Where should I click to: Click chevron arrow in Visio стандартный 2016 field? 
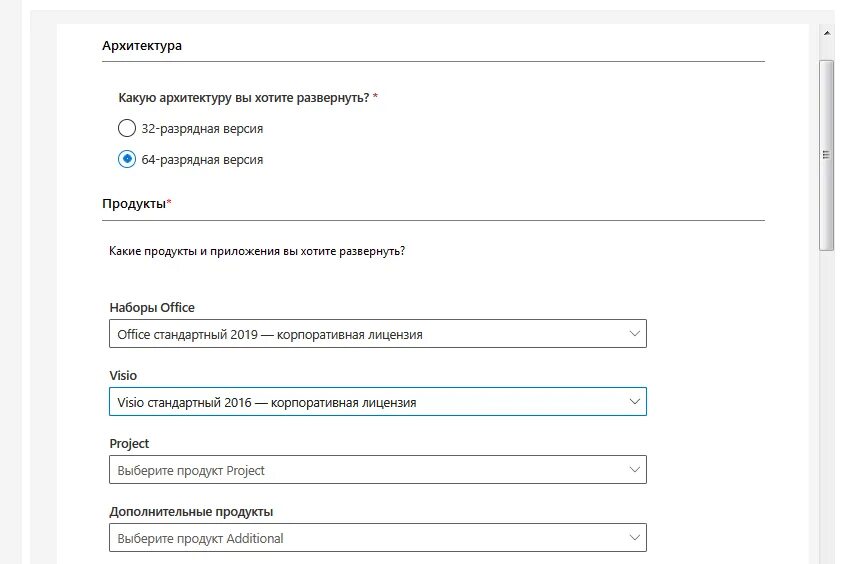click(x=634, y=402)
